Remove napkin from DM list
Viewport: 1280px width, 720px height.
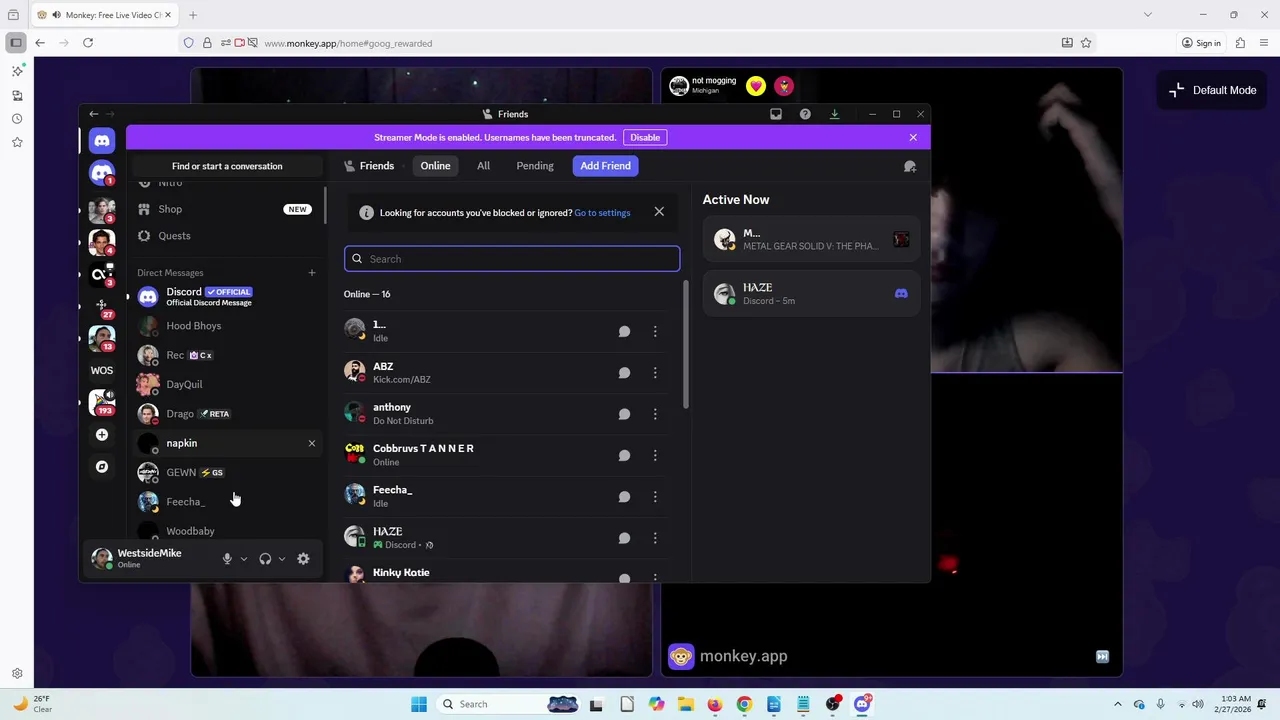coord(312,443)
